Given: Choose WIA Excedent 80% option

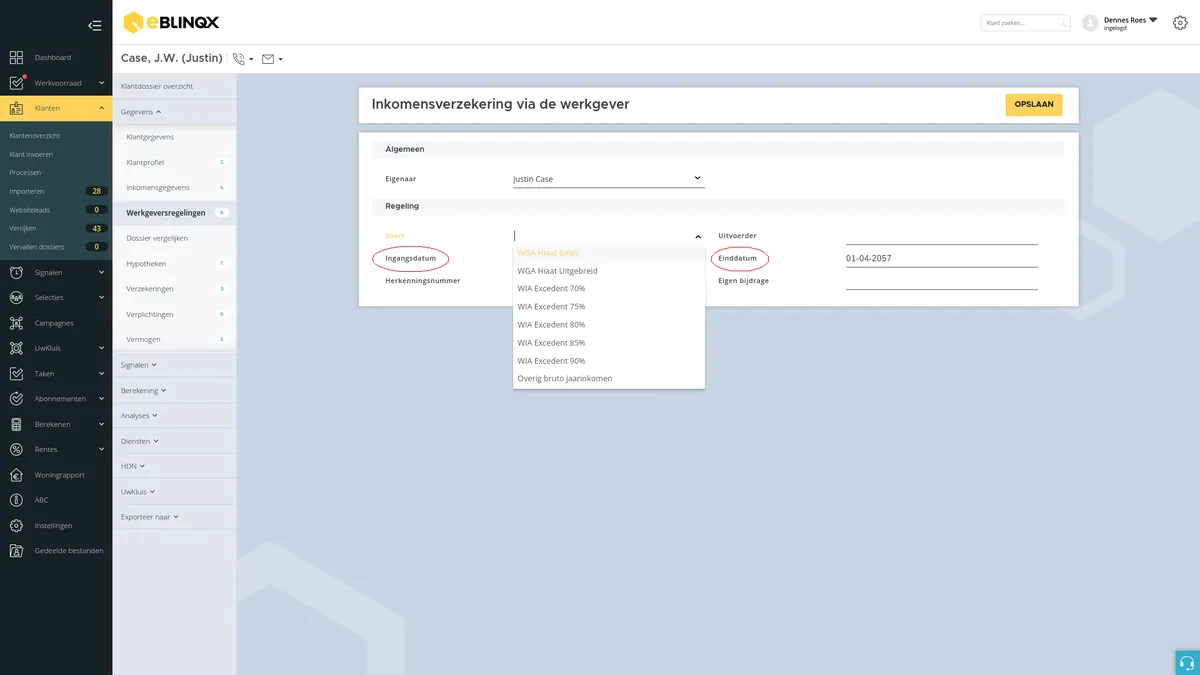Looking at the screenshot, I should point(608,325).
